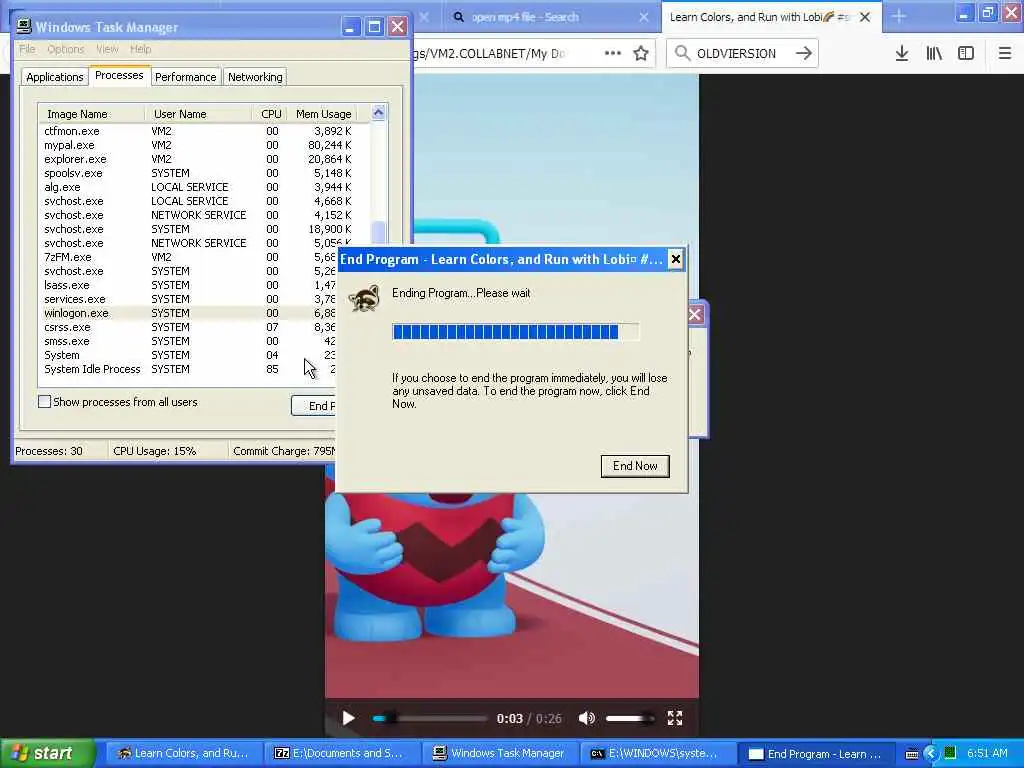Select the csrss.exe process row
The width and height of the screenshot is (1024, 768).
coord(188,327)
